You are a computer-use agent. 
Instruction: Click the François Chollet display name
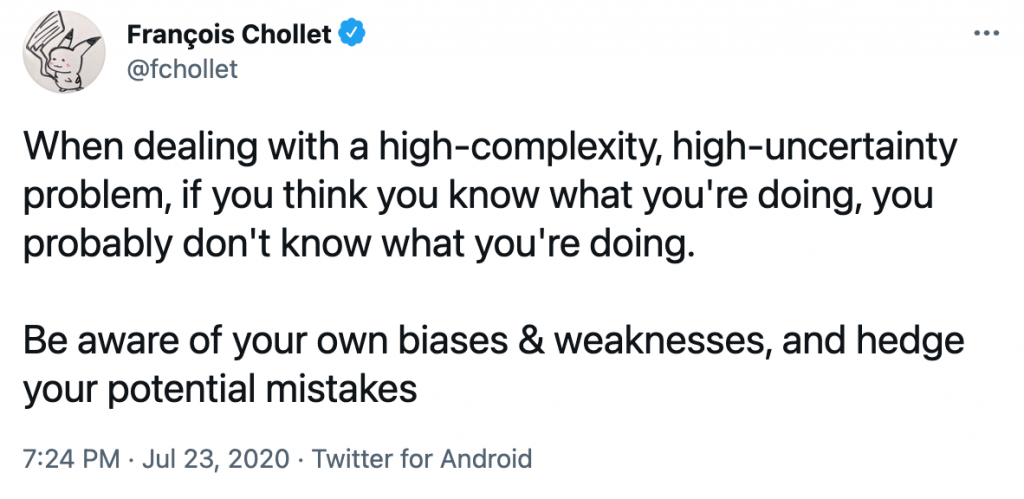click(229, 34)
